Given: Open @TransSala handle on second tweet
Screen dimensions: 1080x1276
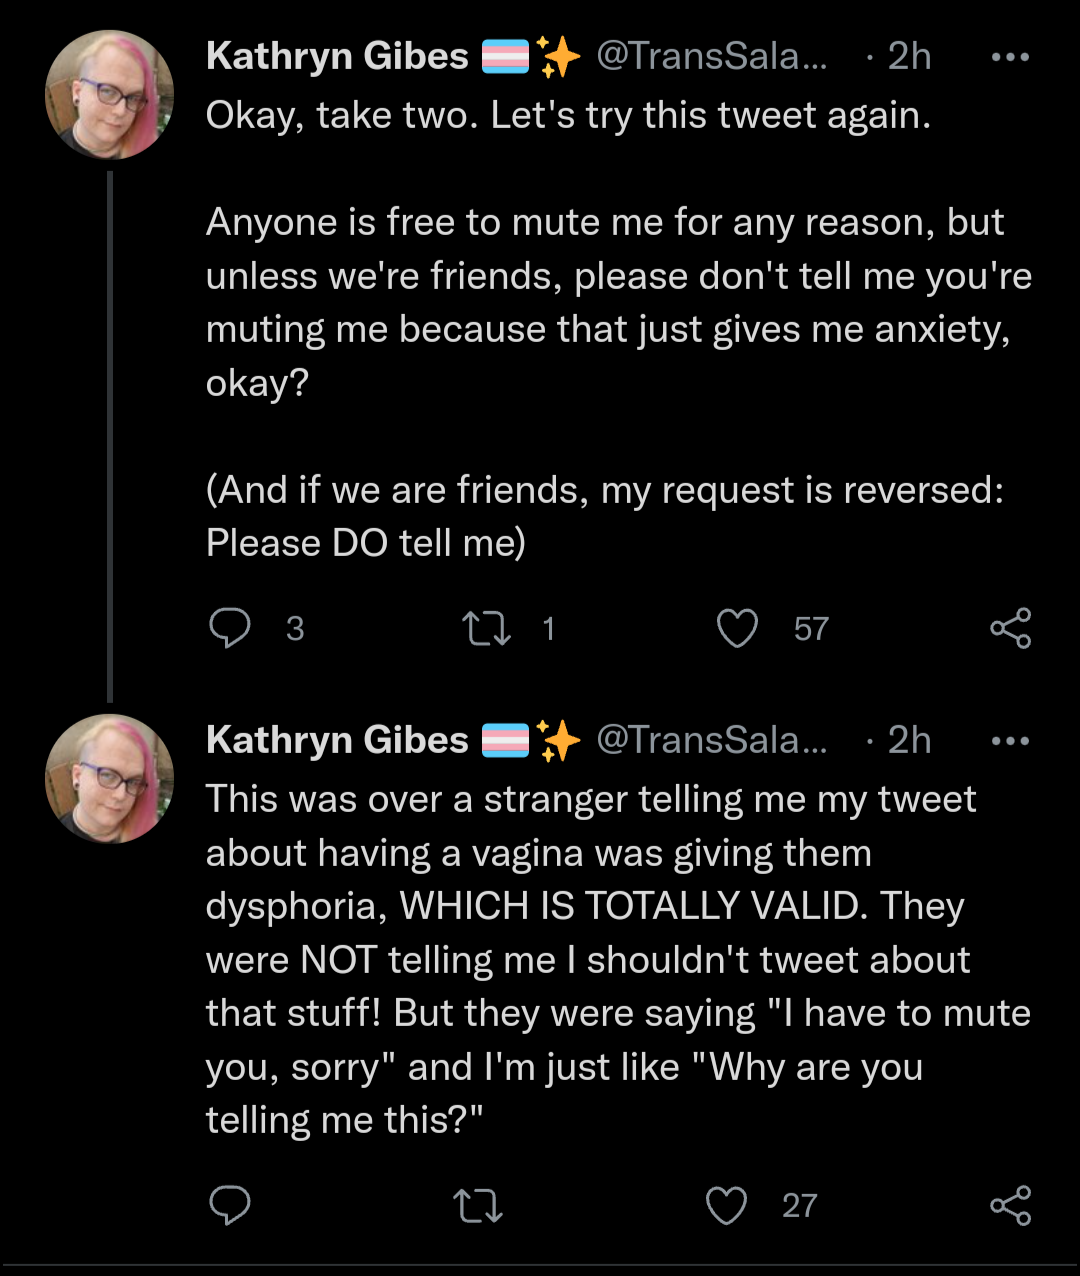Looking at the screenshot, I should click(x=712, y=740).
